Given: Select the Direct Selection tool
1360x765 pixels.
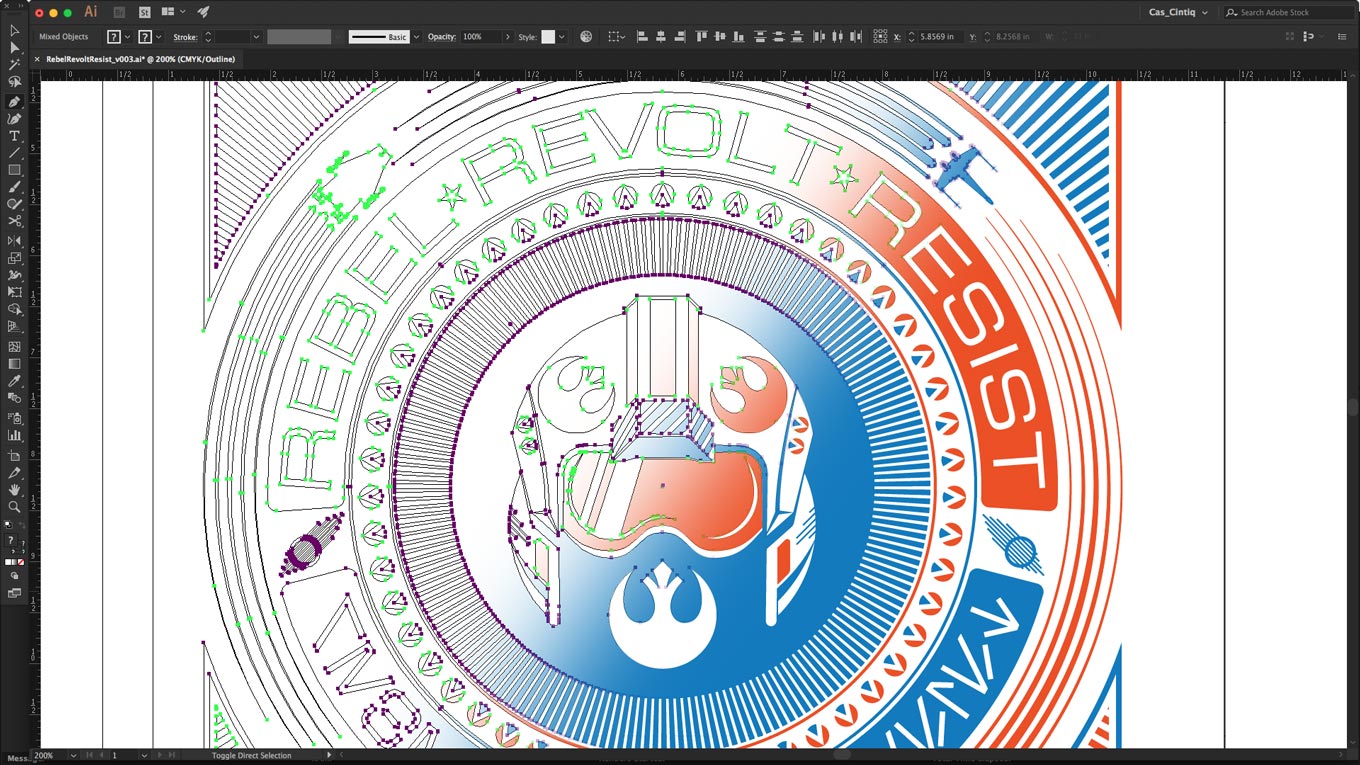Looking at the screenshot, I should pyautogui.click(x=14, y=48).
